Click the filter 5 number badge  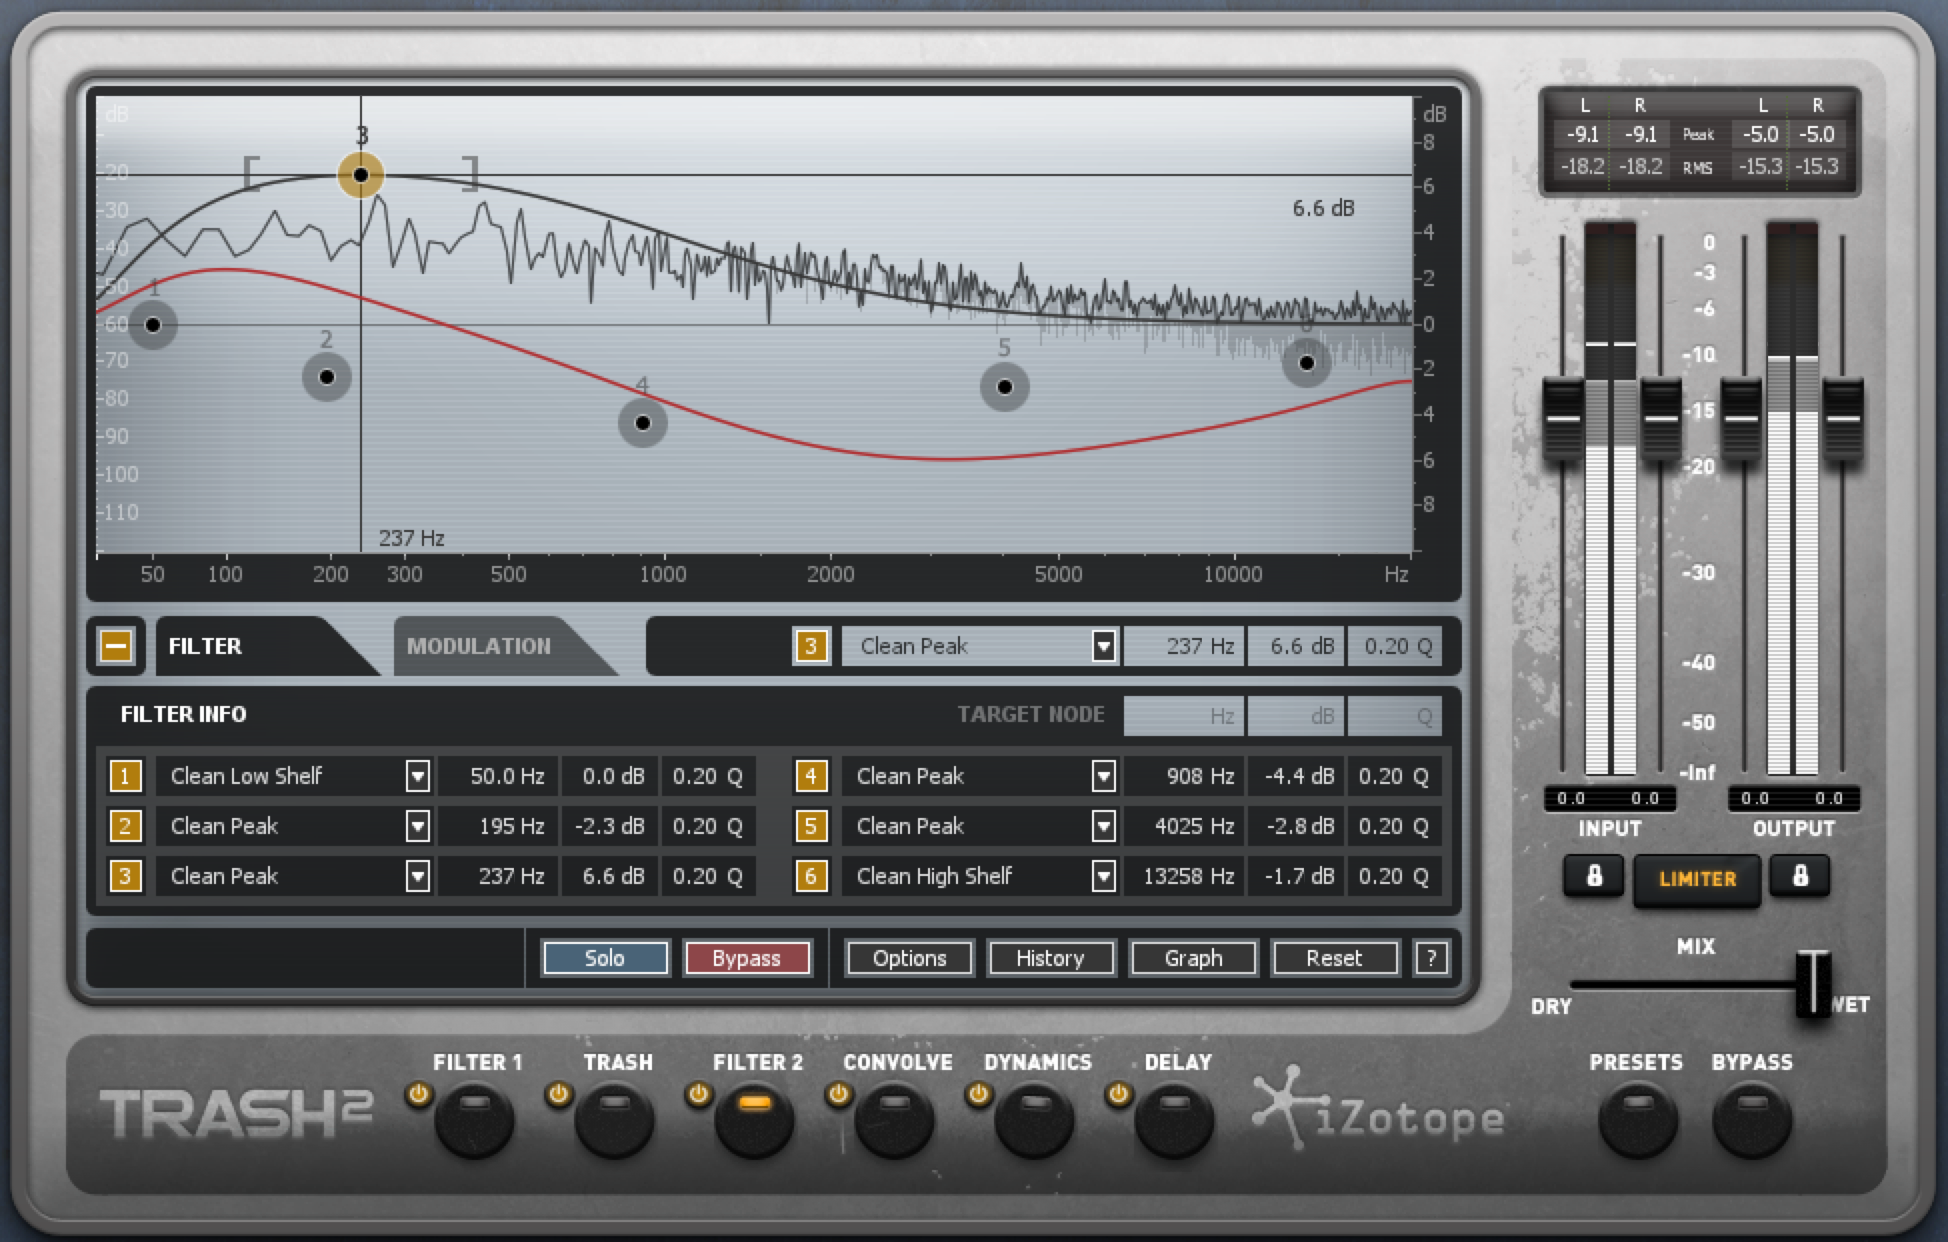[811, 826]
